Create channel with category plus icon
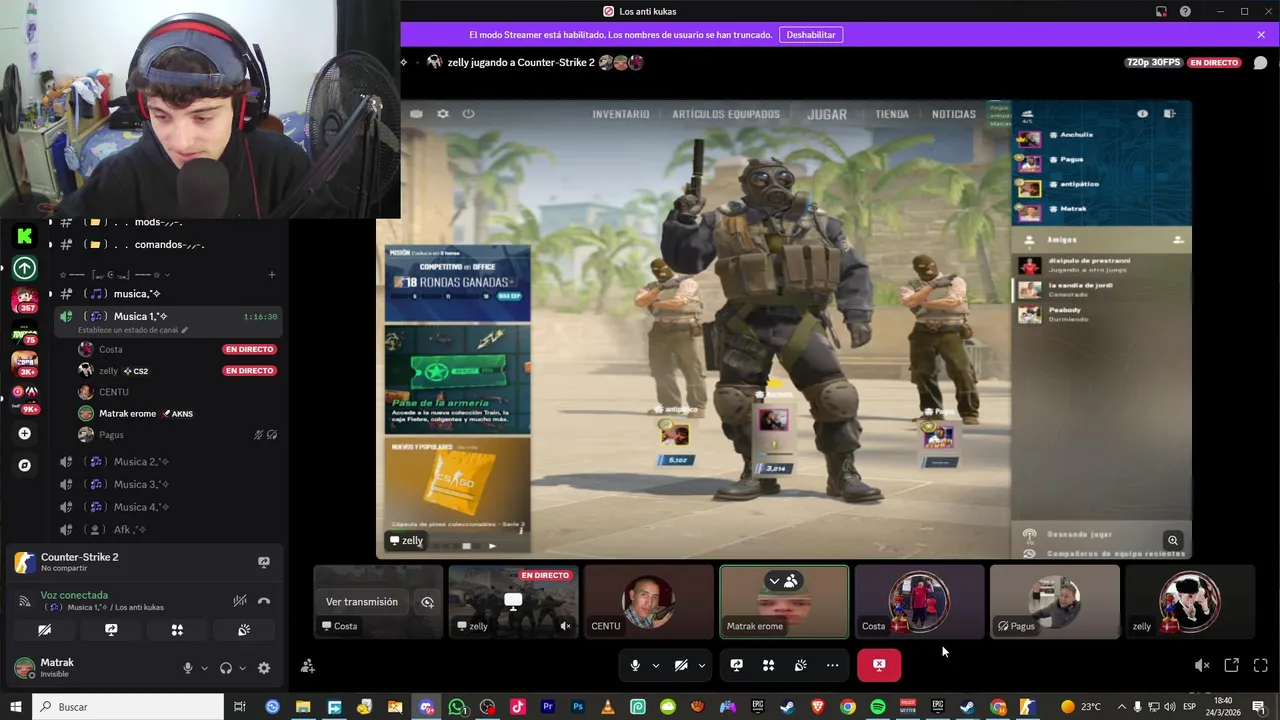1280x720 pixels. (x=272, y=275)
